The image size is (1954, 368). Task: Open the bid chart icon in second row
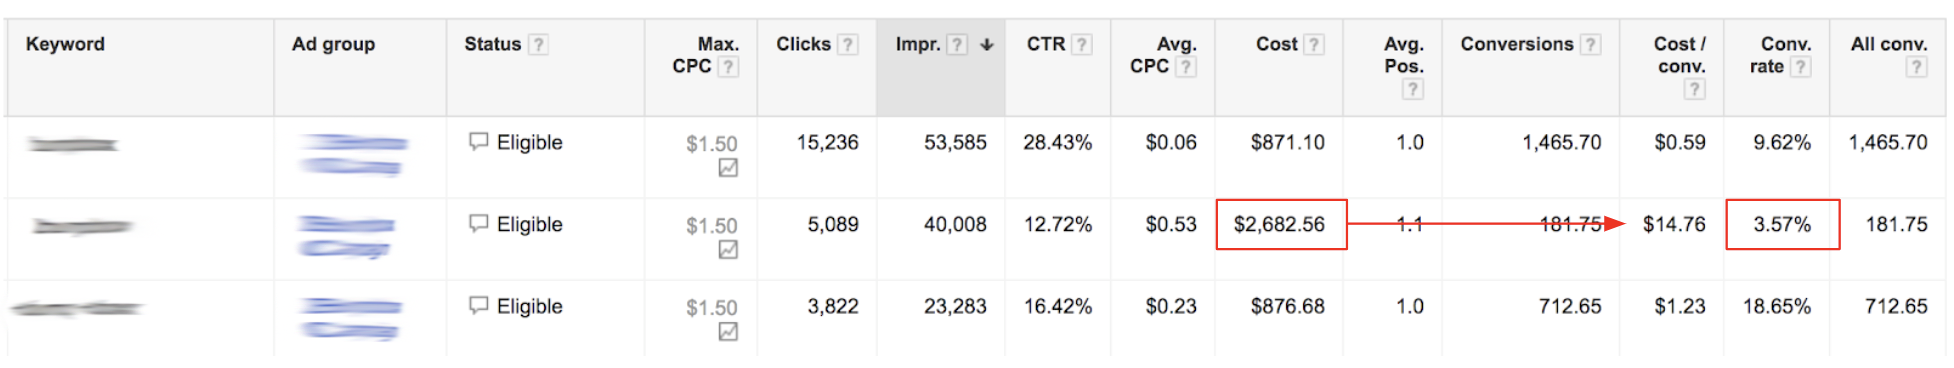pyautogui.click(x=728, y=250)
